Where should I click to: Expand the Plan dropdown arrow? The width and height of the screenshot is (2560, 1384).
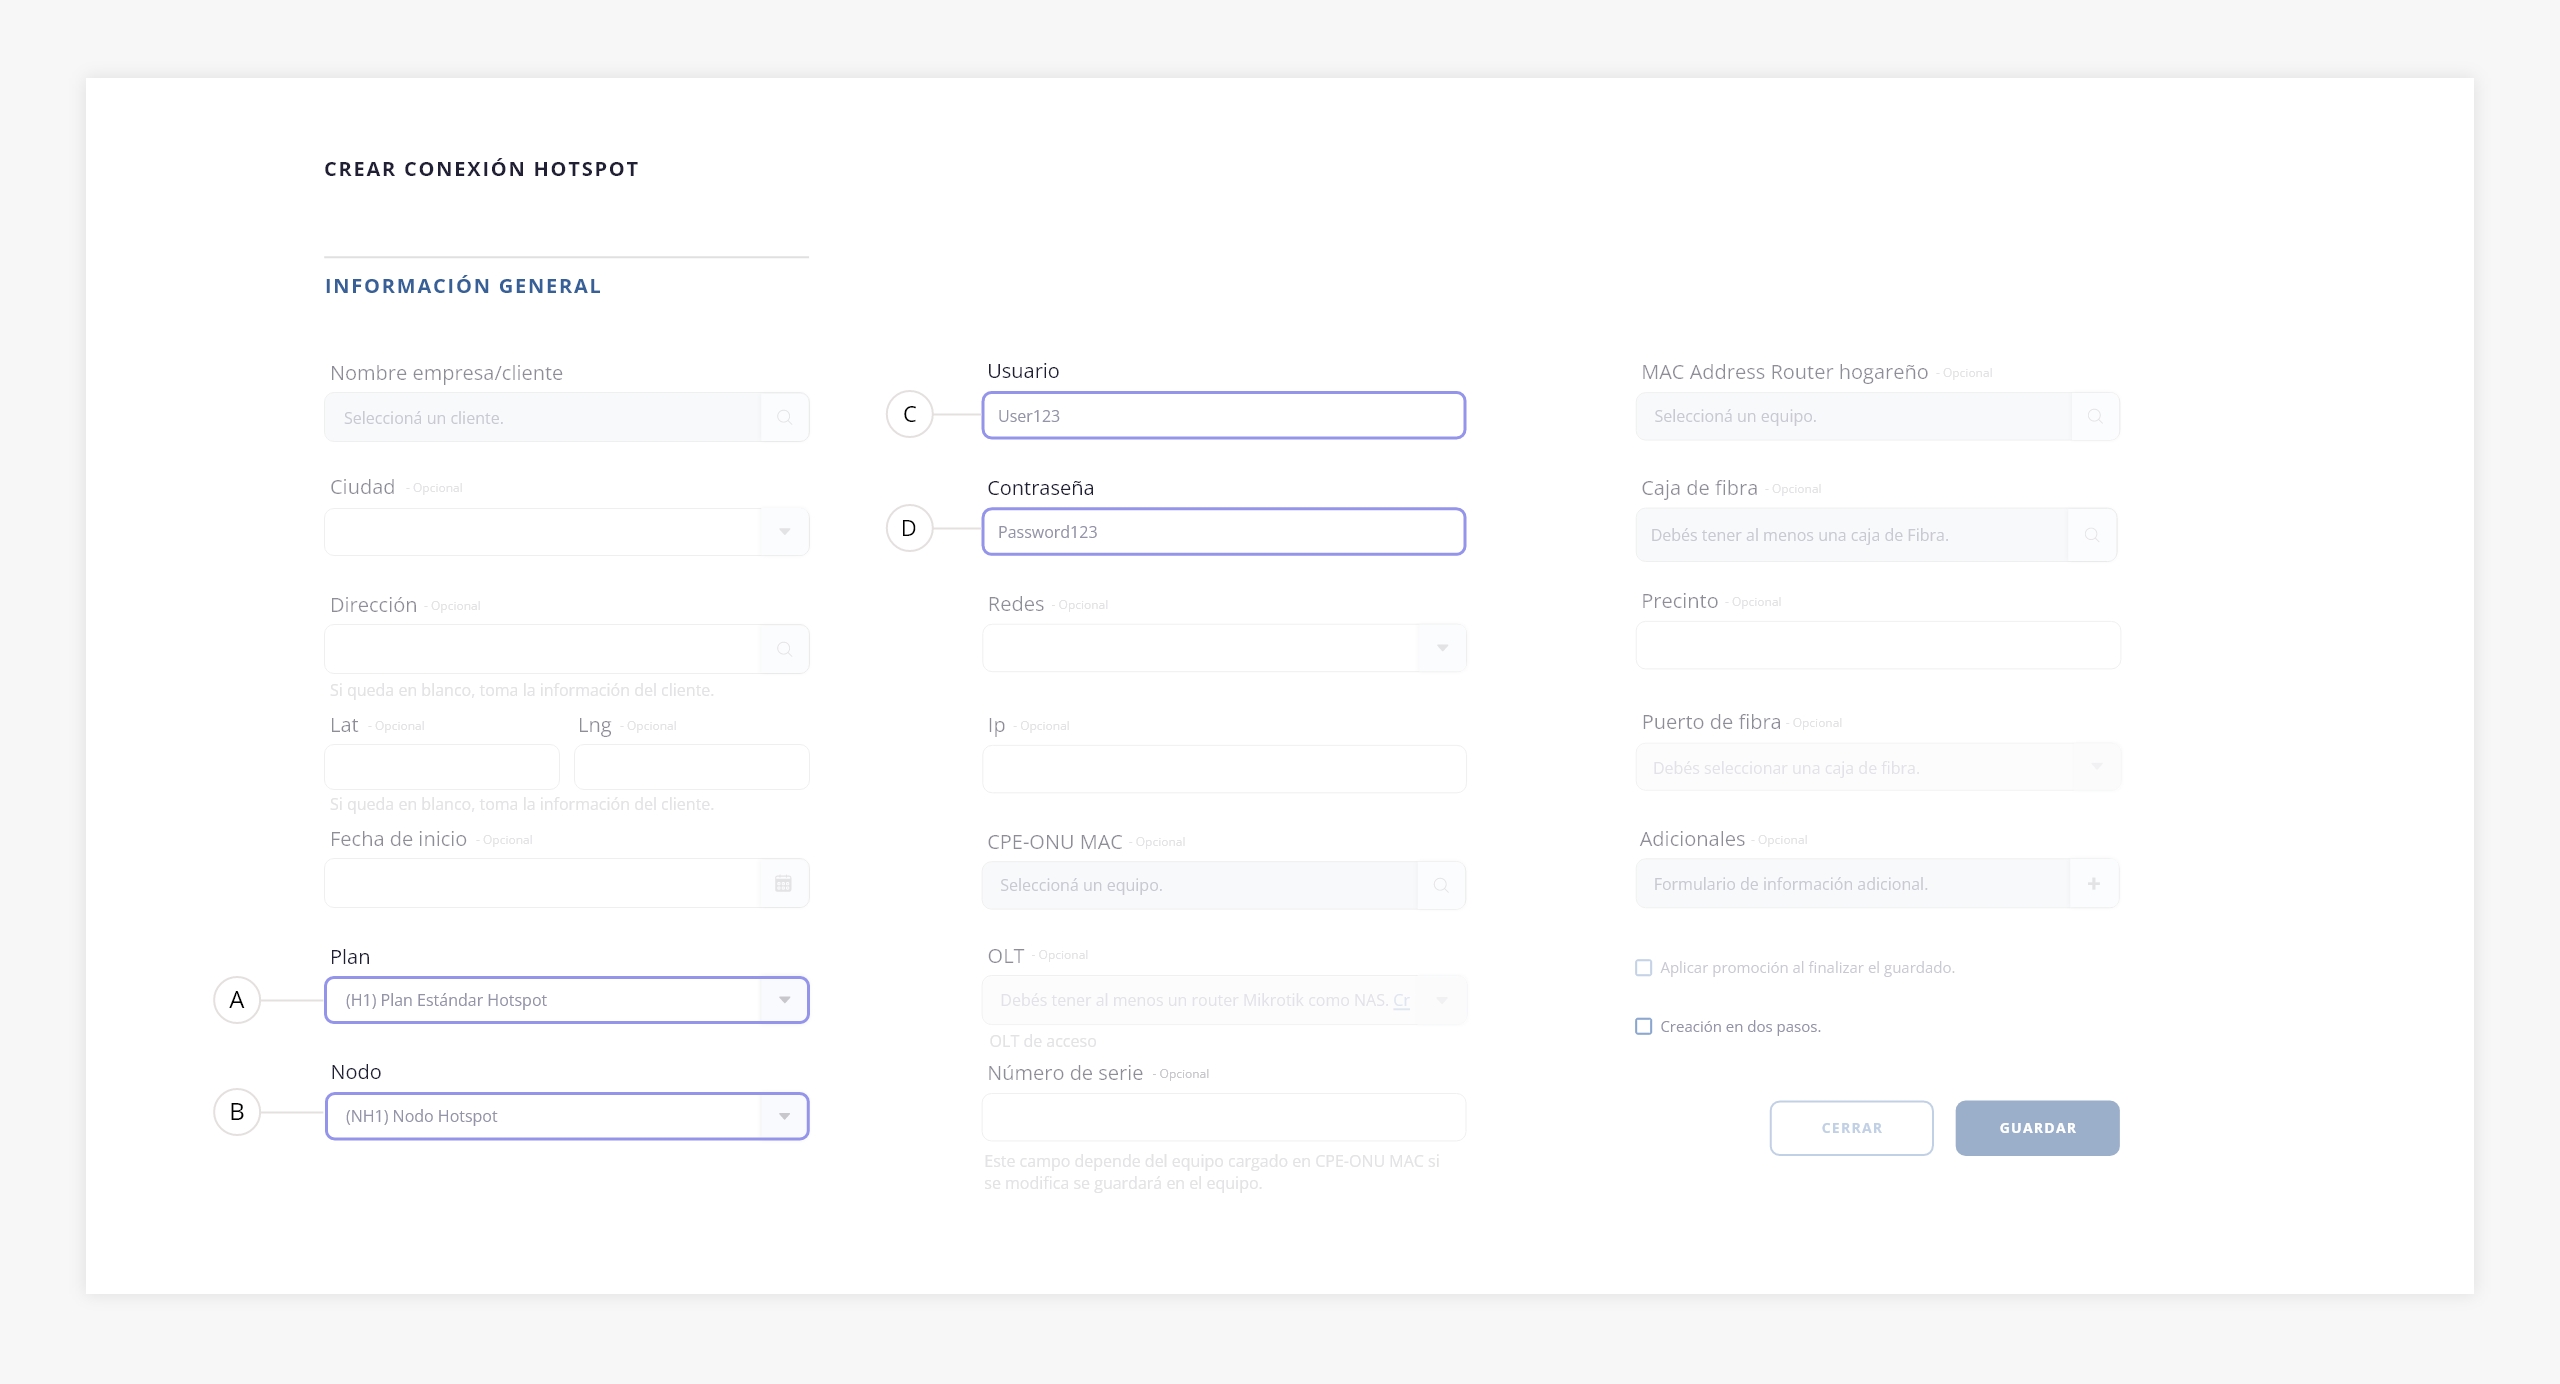(784, 1000)
